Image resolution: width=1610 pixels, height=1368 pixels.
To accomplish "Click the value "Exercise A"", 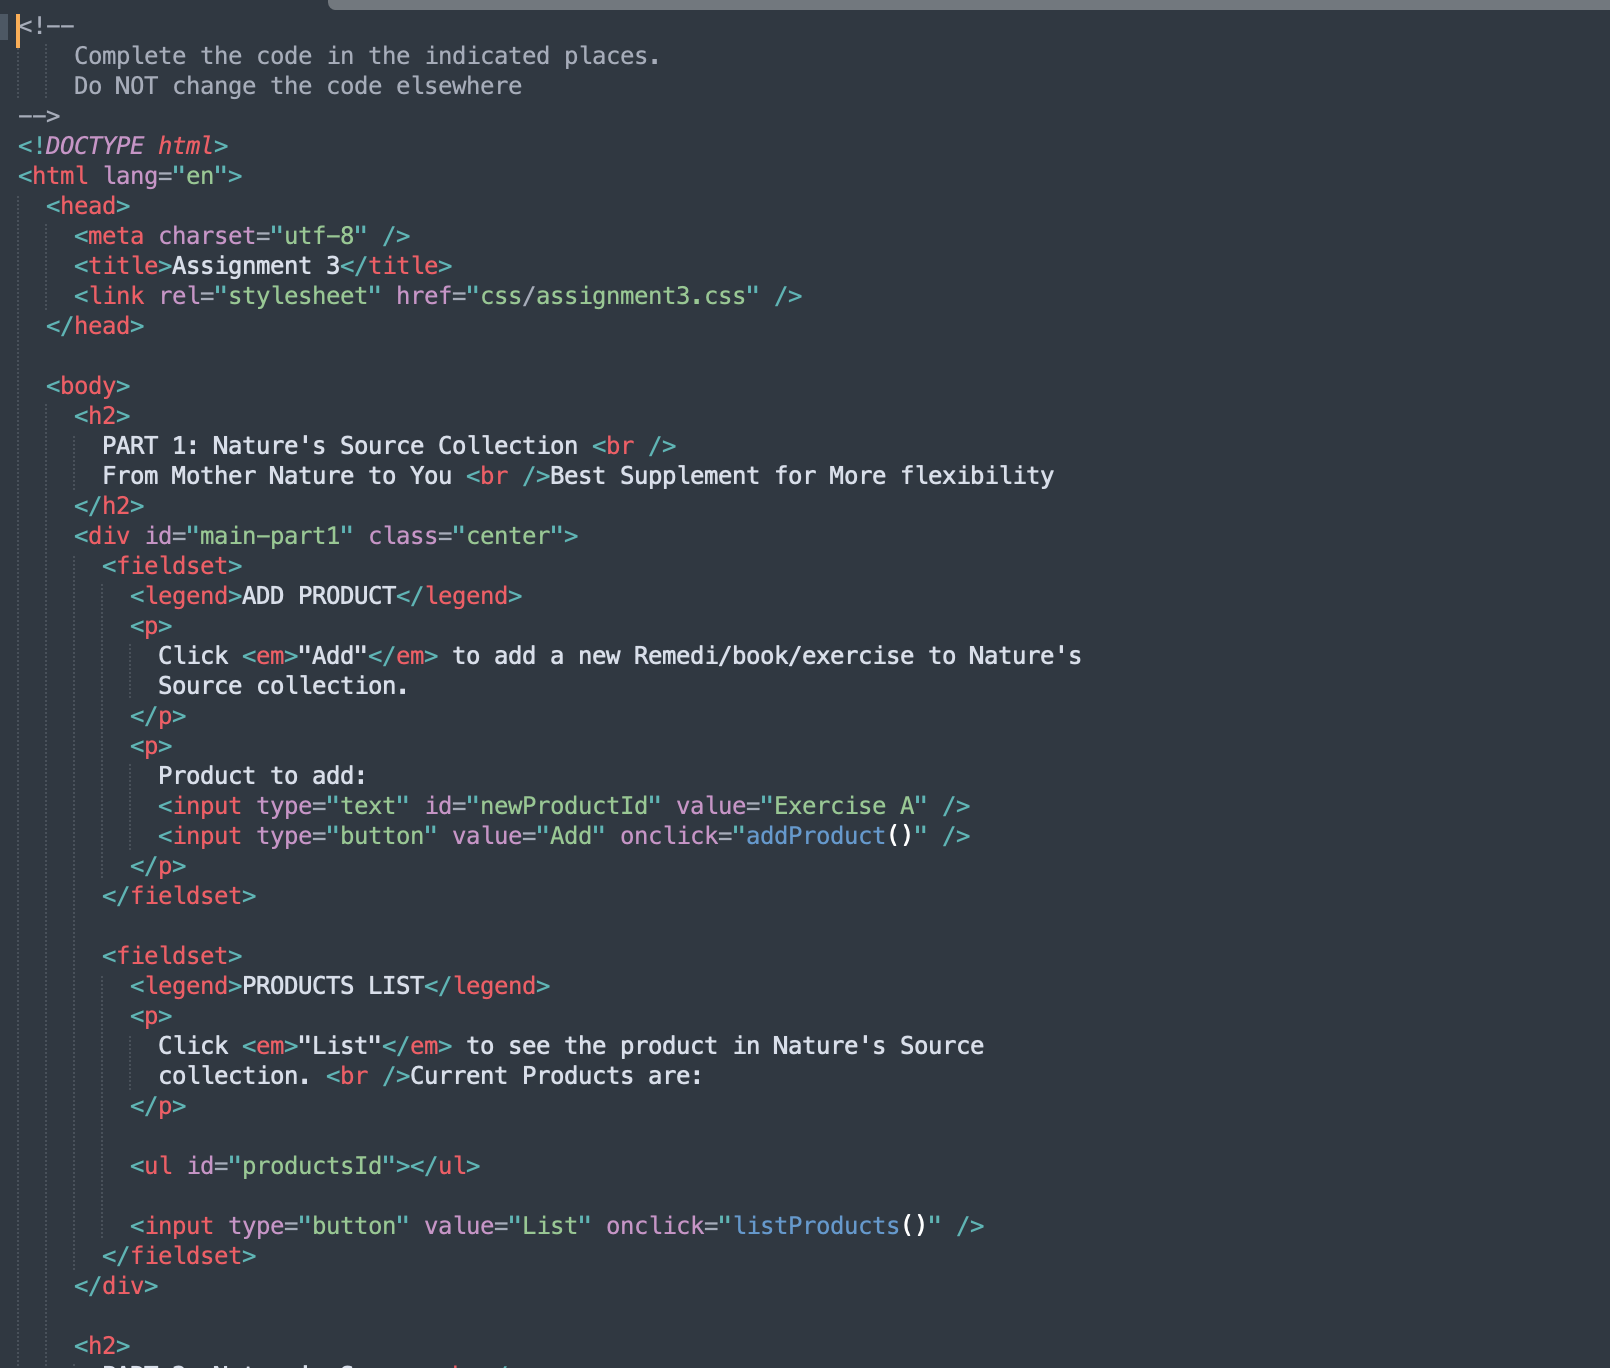I will (844, 806).
